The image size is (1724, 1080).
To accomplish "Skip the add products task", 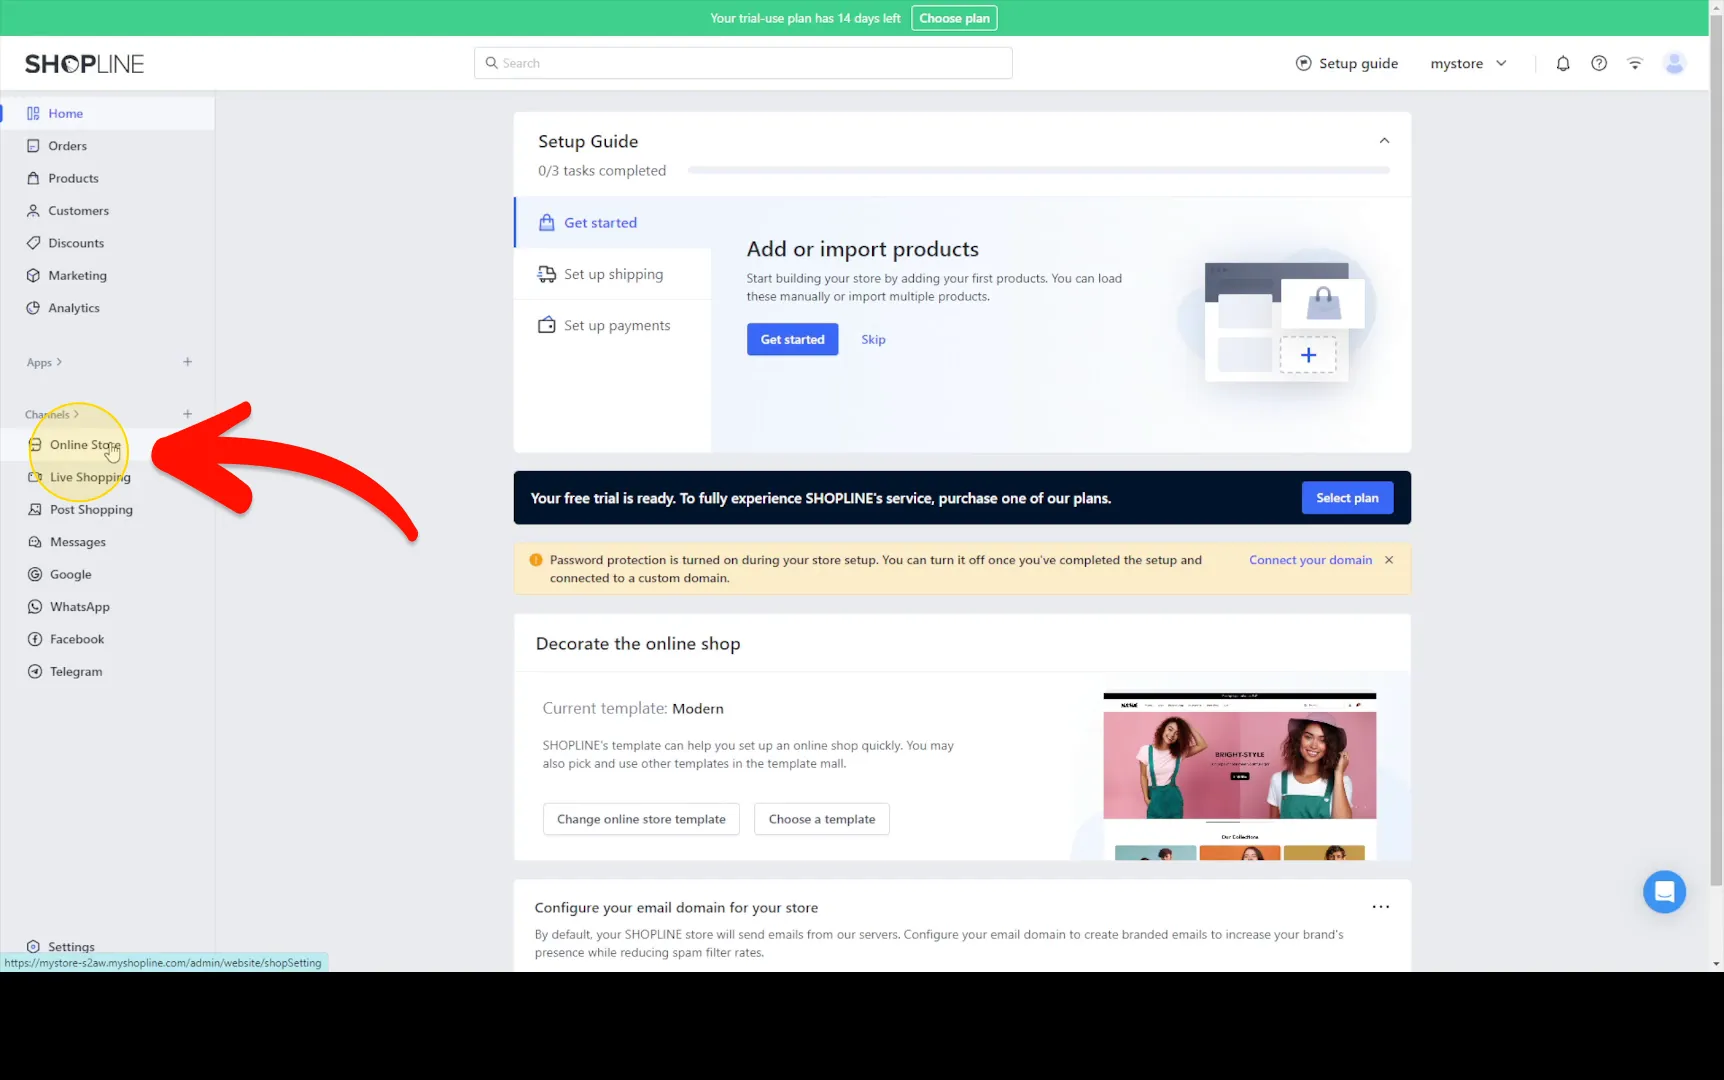I will click(873, 340).
